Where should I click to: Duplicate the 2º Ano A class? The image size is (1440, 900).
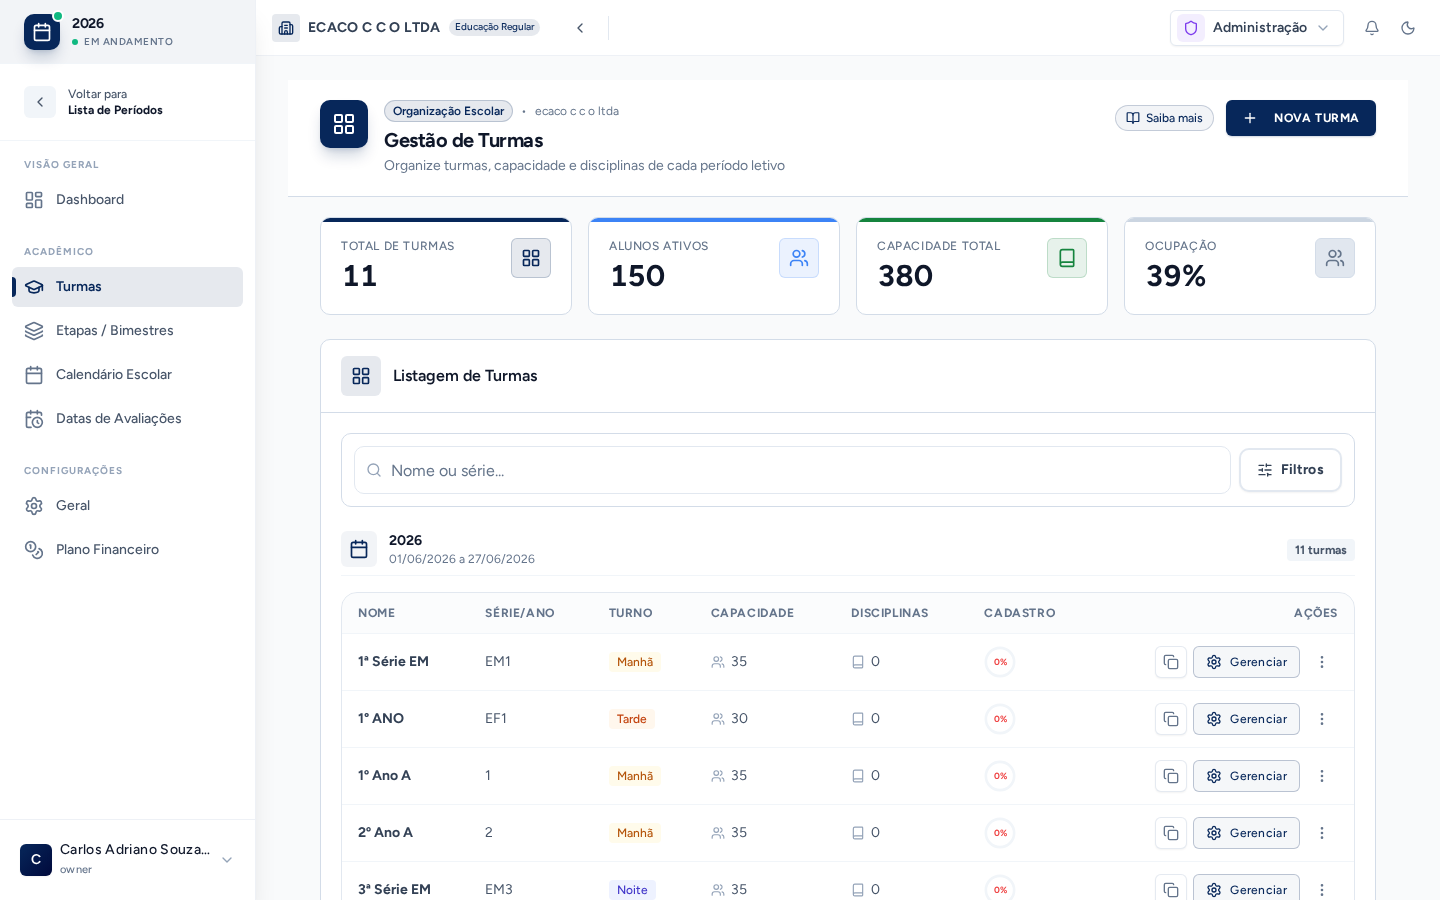pyautogui.click(x=1171, y=833)
